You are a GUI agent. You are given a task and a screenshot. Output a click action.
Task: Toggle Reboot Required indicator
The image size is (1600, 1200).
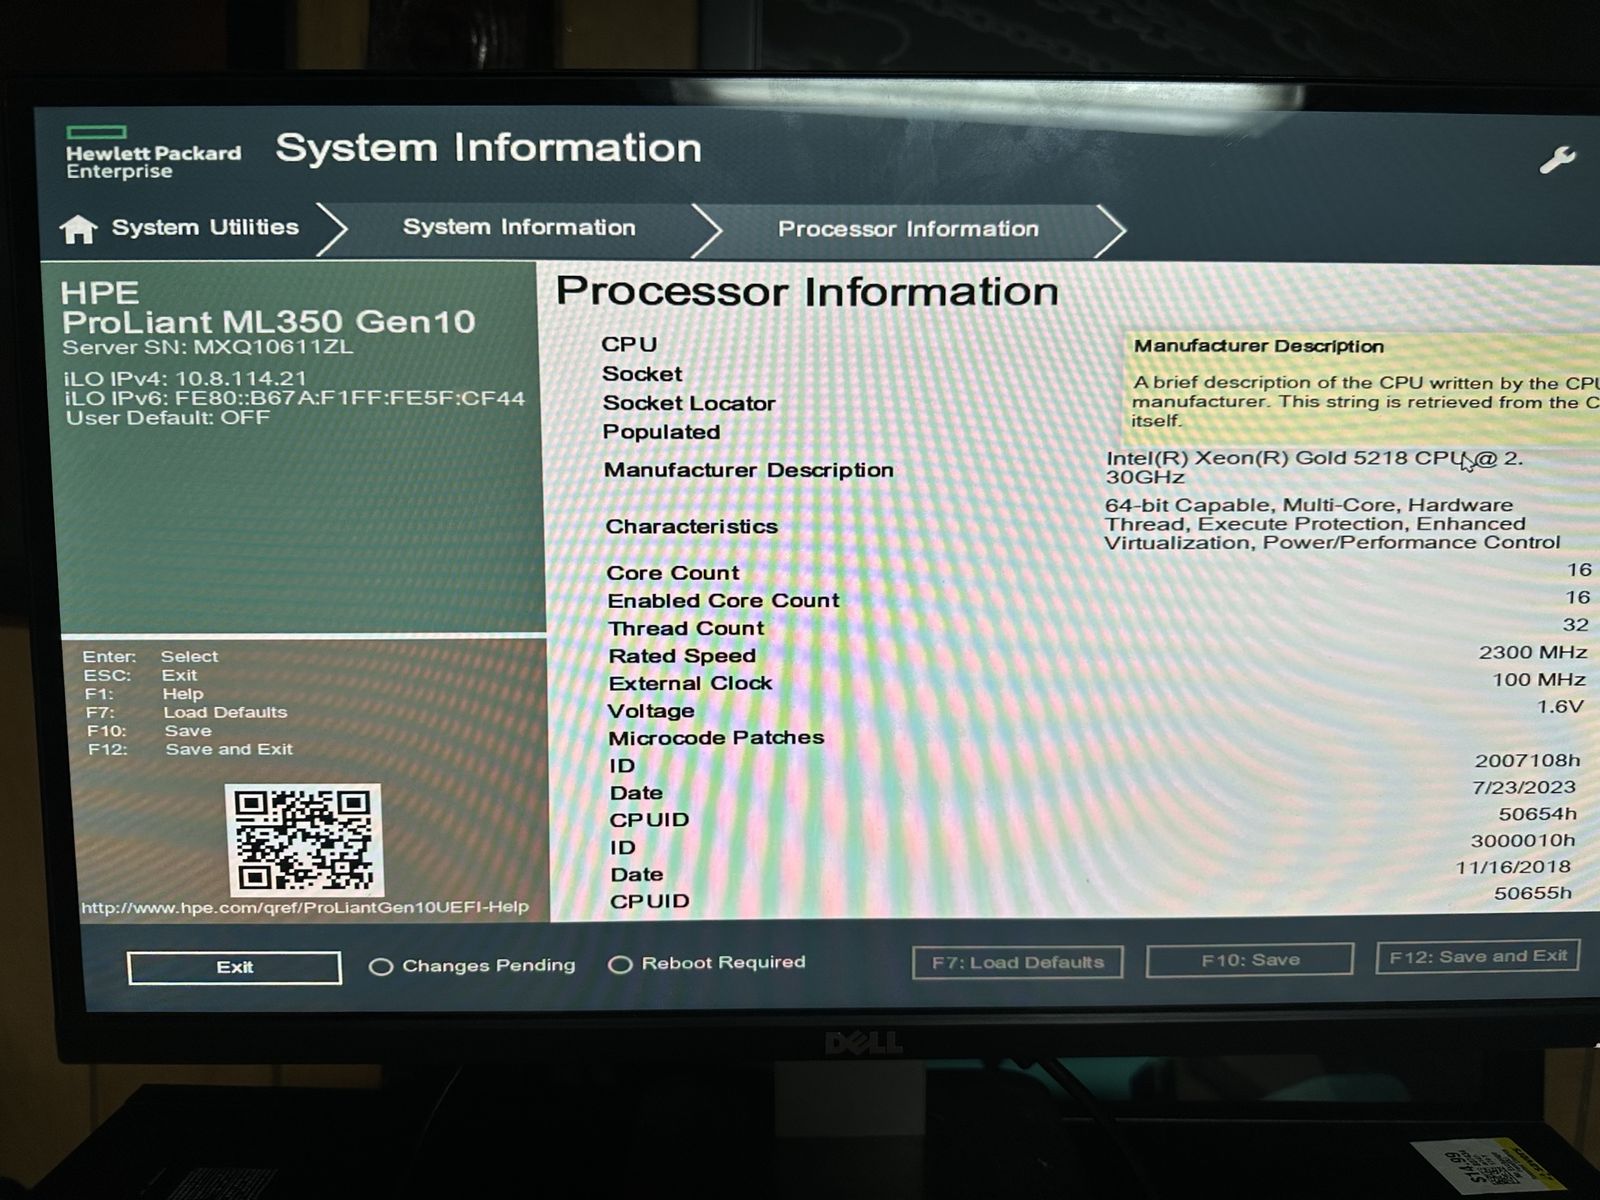[620, 965]
